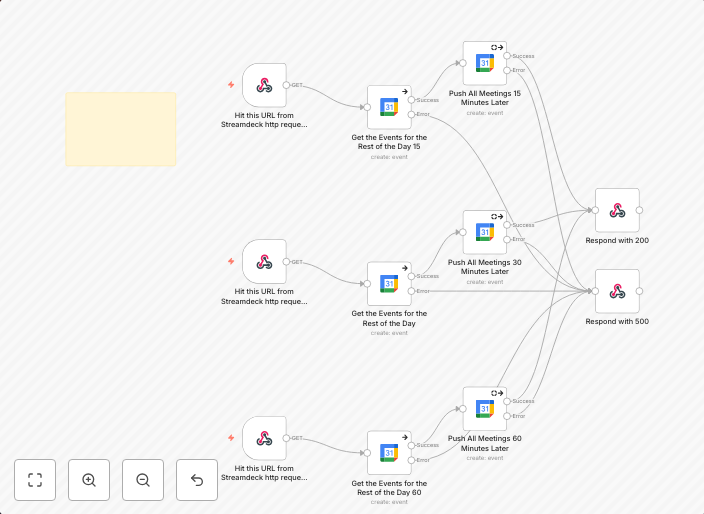Select the top Streamdeck webhook trigger node
The height and width of the screenshot is (514, 704).
coord(264,86)
